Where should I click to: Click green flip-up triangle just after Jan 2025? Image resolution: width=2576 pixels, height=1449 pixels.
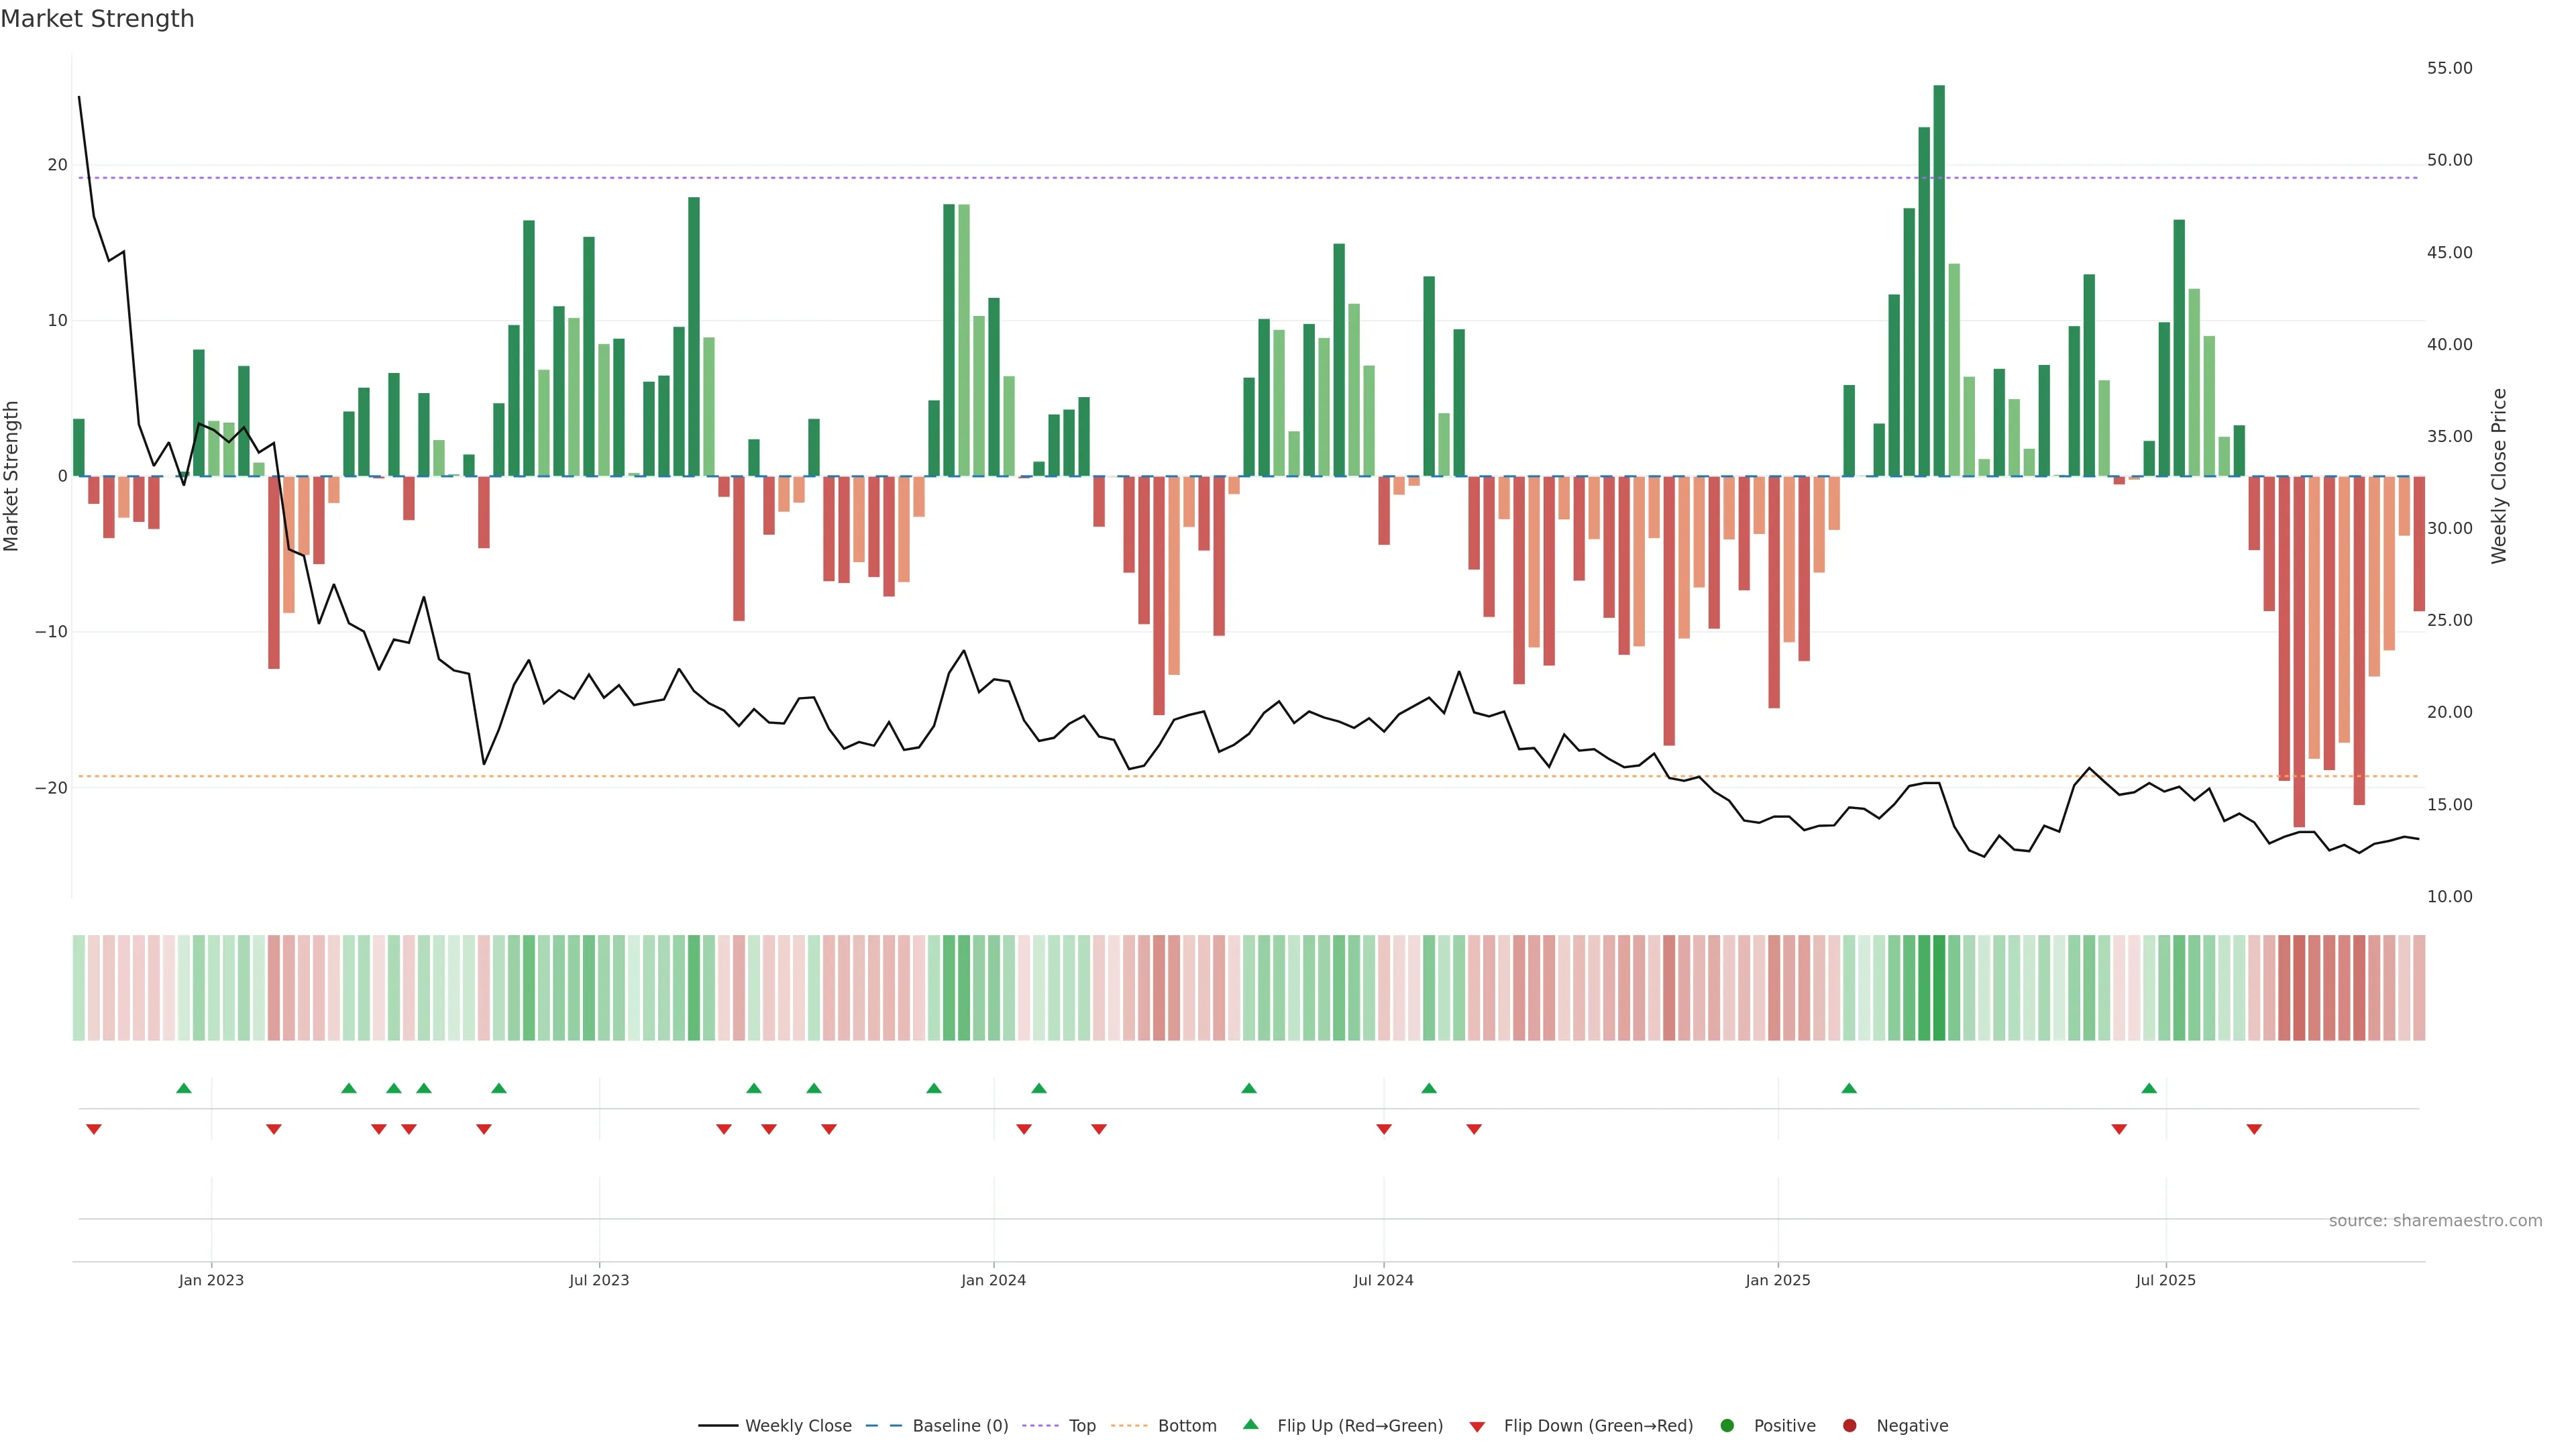pyautogui.click(x=1849, y=1088)
